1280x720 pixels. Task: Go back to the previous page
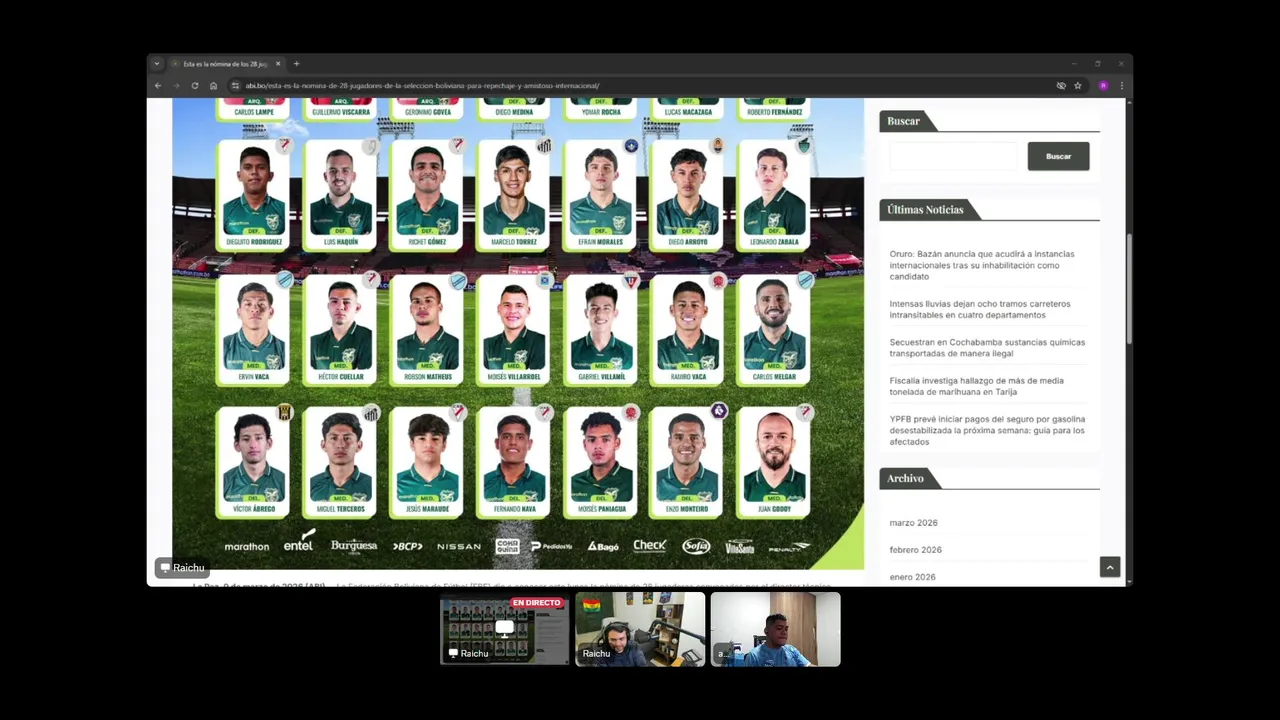click(158, 86)
